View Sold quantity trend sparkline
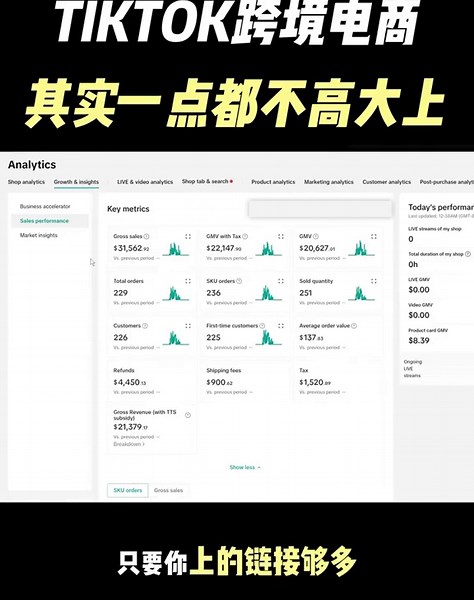 [362, 293]
